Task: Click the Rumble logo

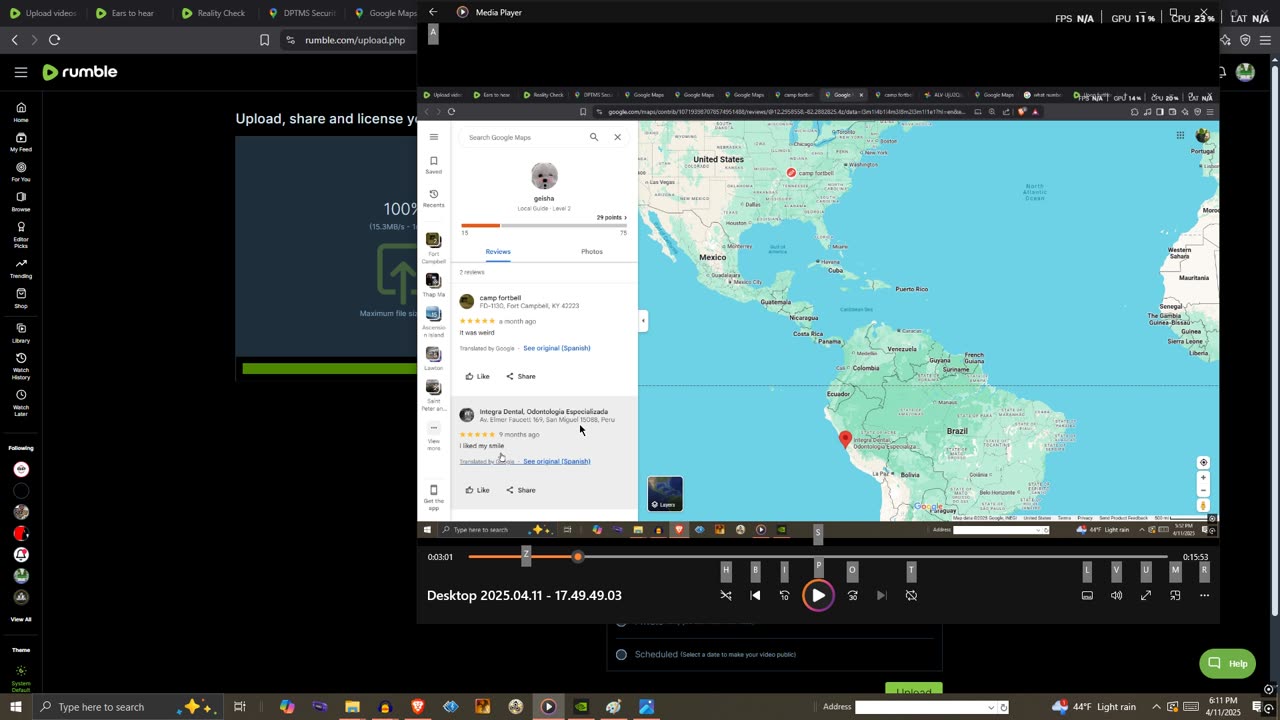Action: point(80,72)
